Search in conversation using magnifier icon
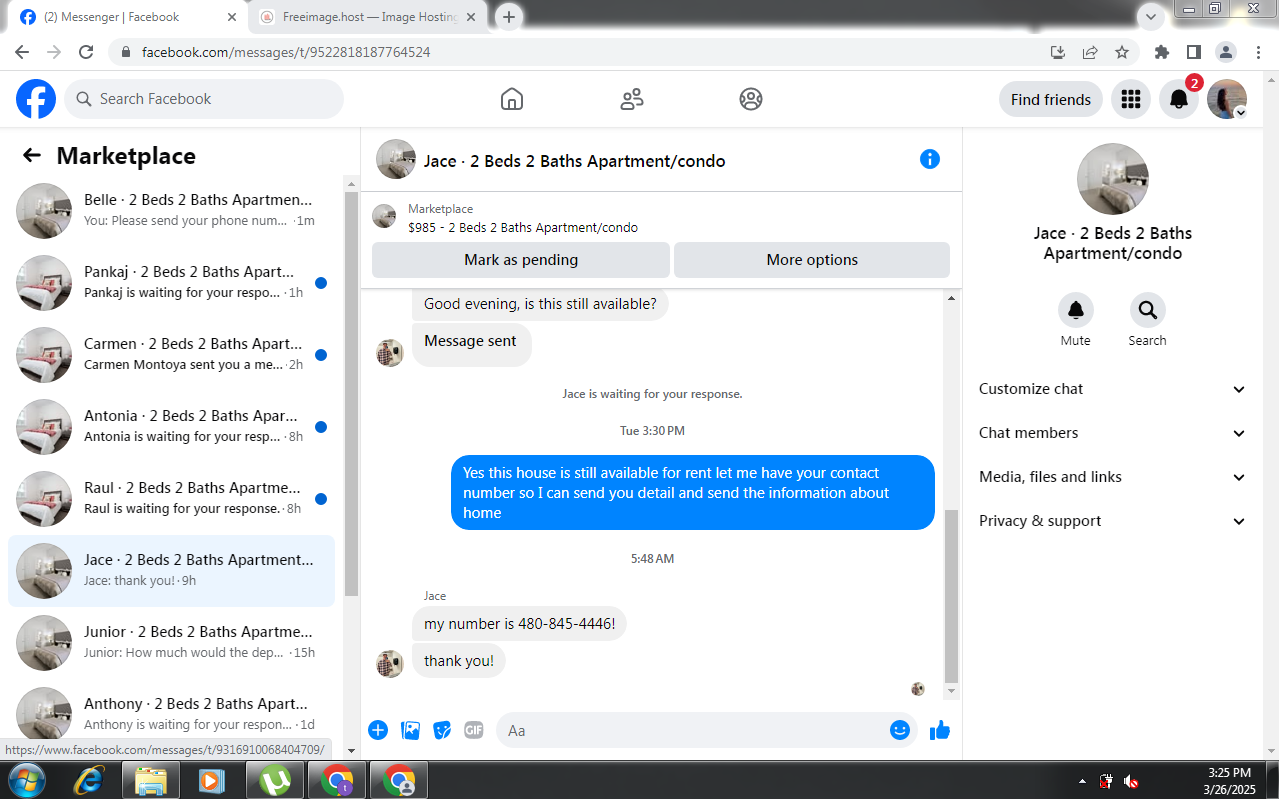Screen dimensions: 1279x799 1147,310
